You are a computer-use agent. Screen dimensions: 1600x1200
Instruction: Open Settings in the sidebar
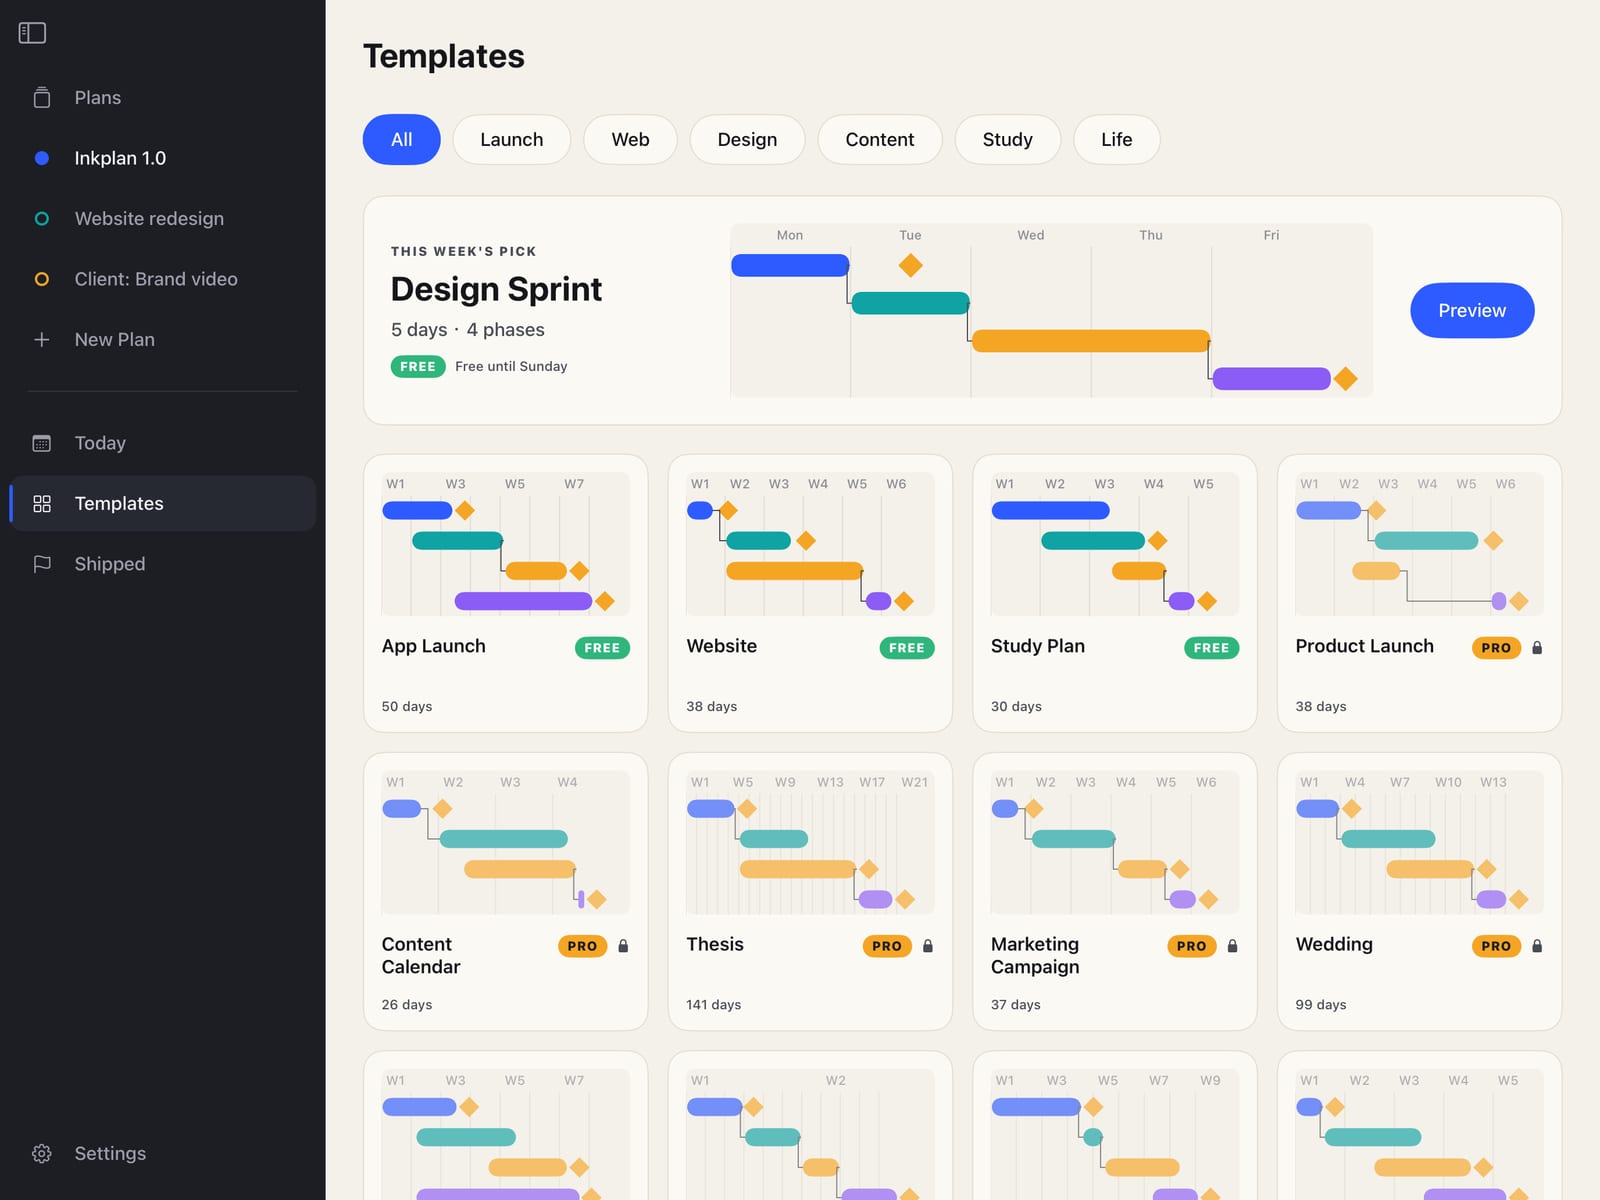[163, 1153]
